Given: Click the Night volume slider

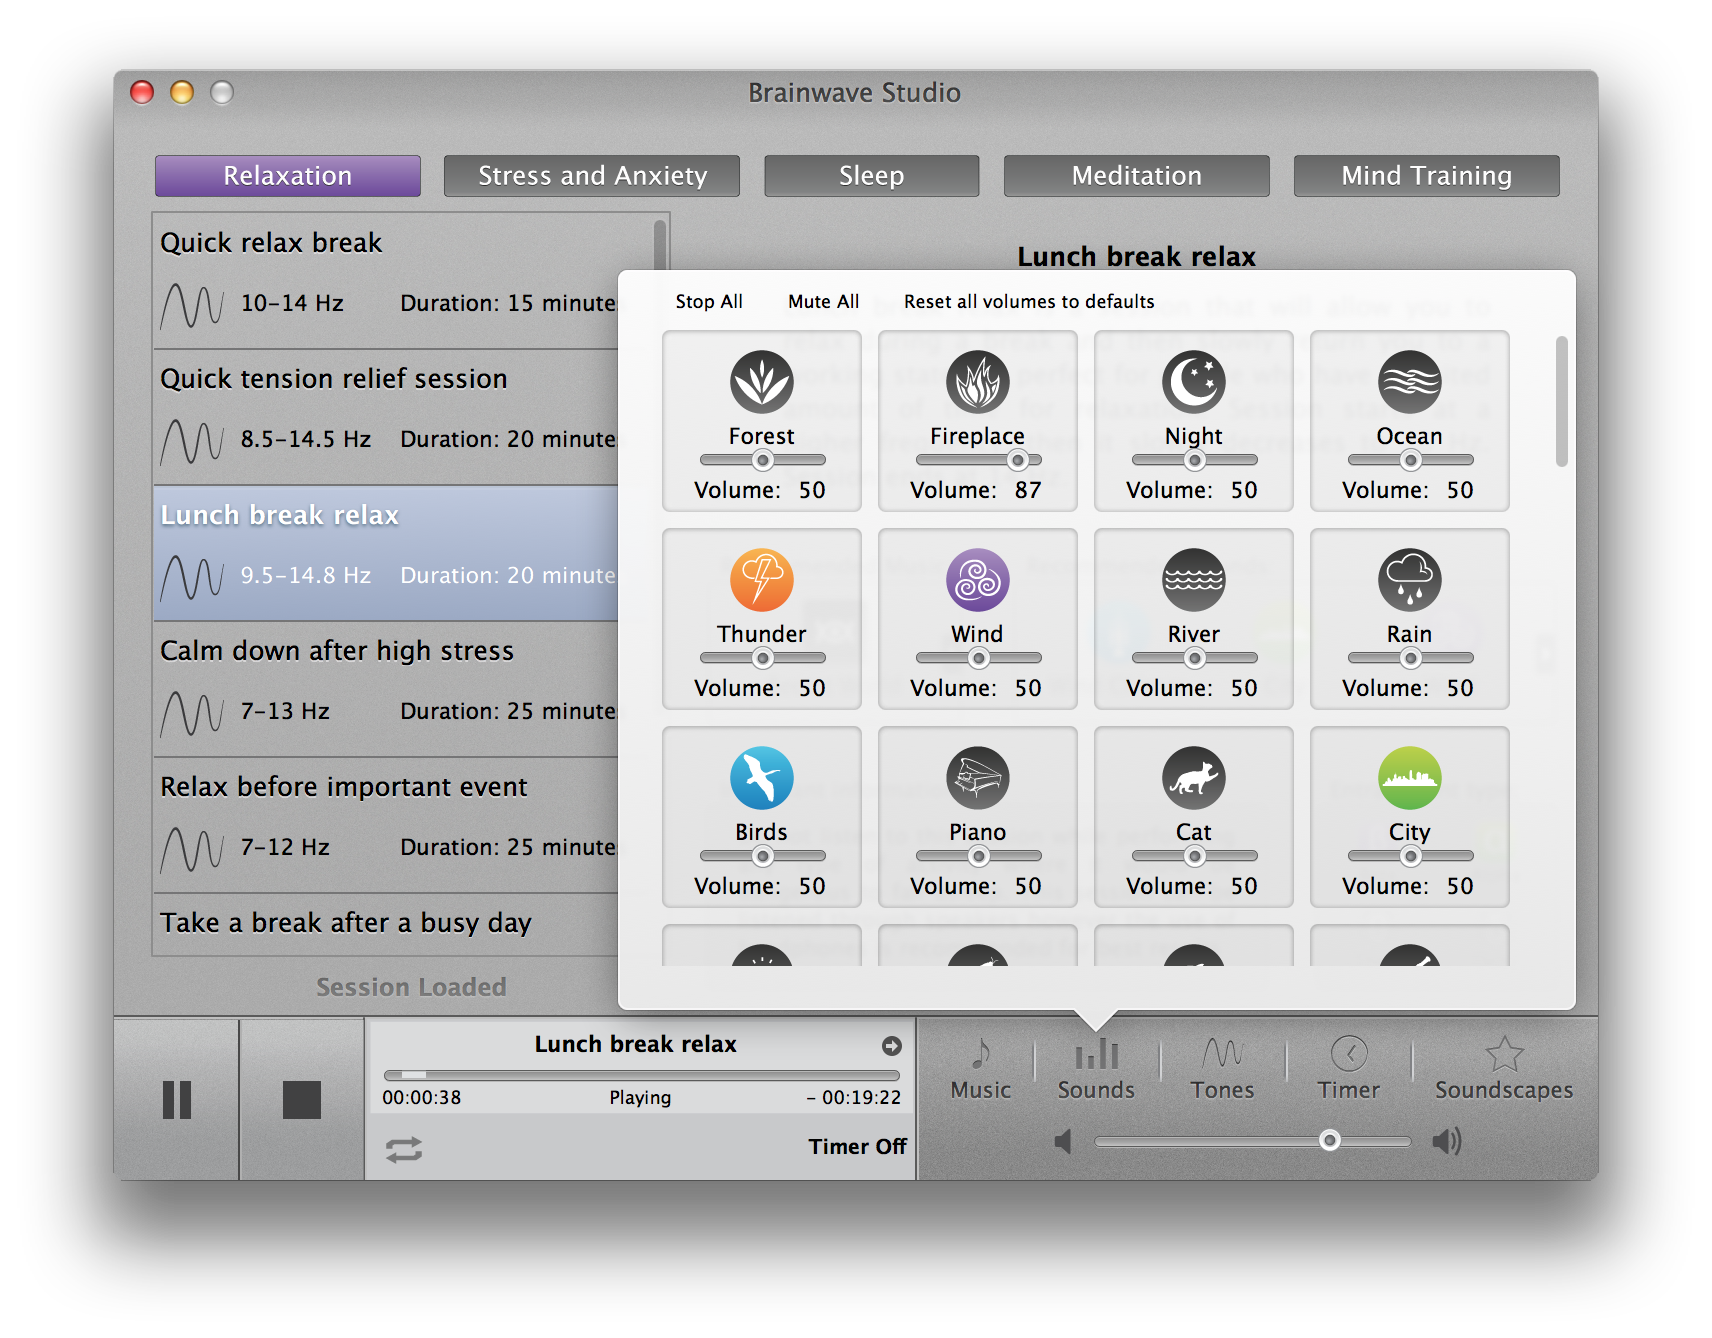Looking at the screenshot, I should coord(1194,460).
